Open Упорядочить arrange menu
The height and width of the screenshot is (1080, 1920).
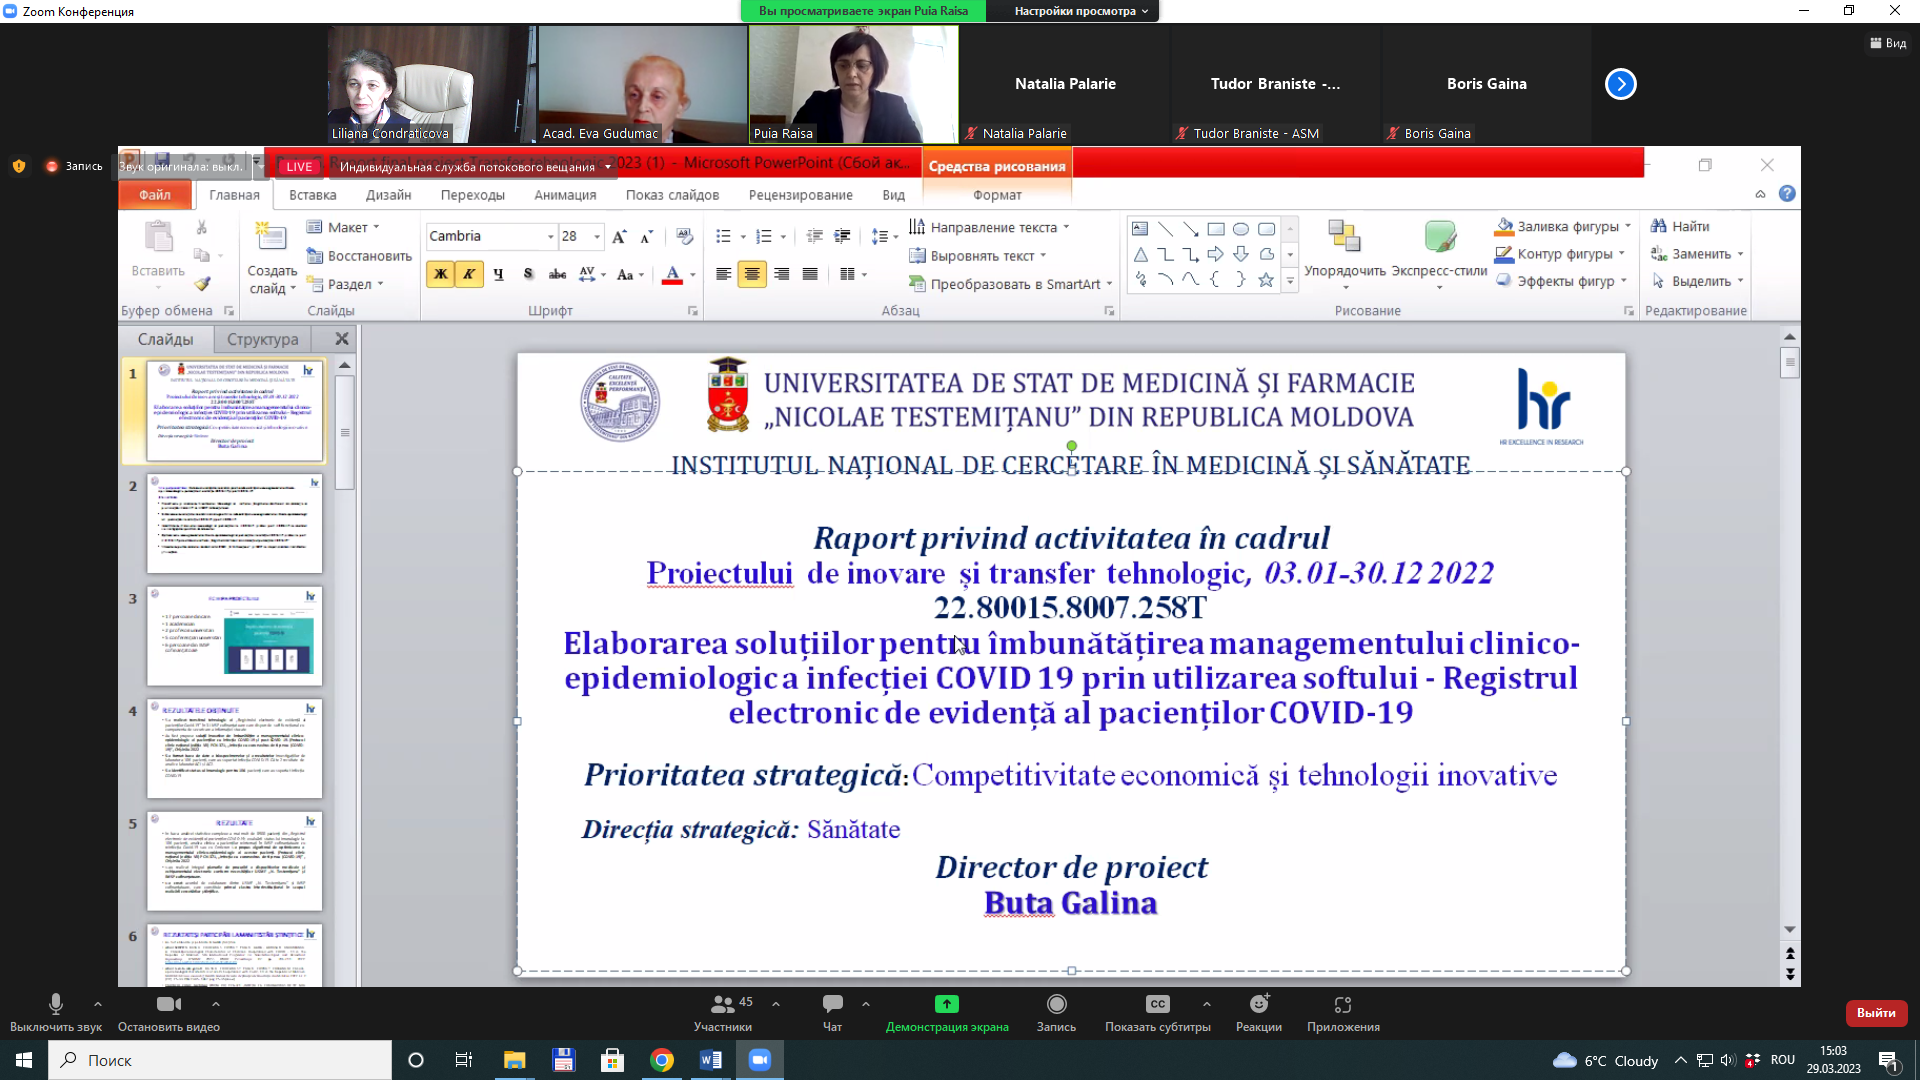[1345, 255]
